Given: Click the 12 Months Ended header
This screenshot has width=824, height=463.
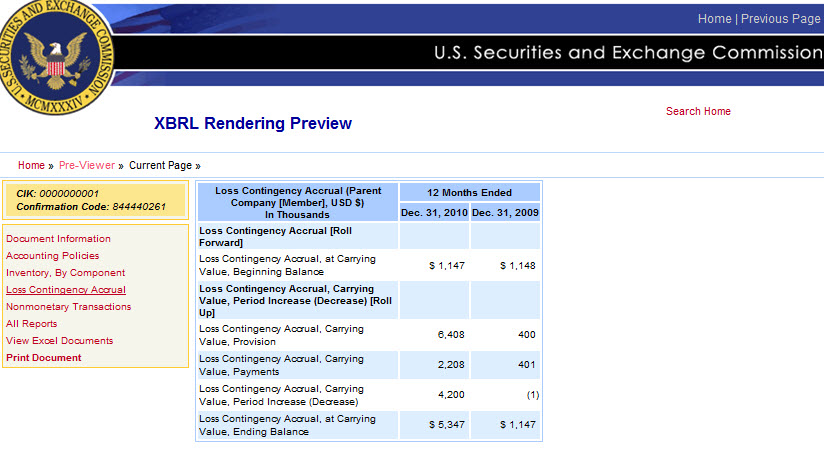Looking at the screenshot, I should tap(469, 192).
